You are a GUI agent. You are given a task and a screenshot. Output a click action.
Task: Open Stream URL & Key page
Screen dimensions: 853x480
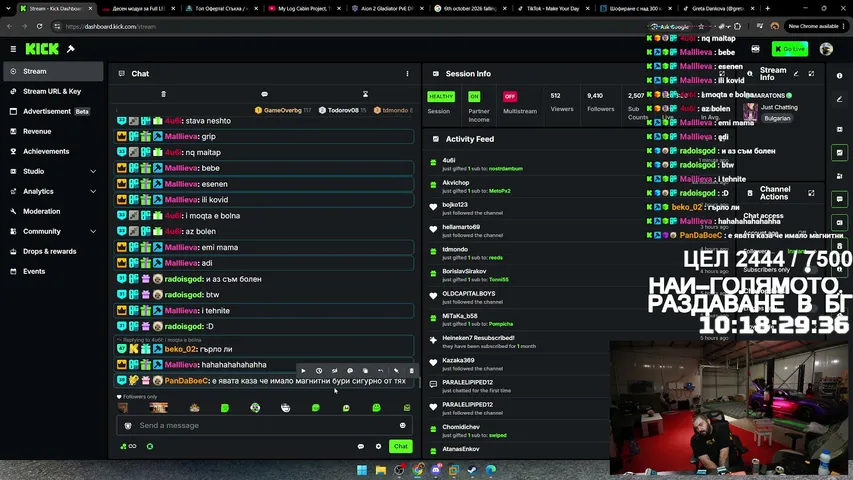pos(52,91)
